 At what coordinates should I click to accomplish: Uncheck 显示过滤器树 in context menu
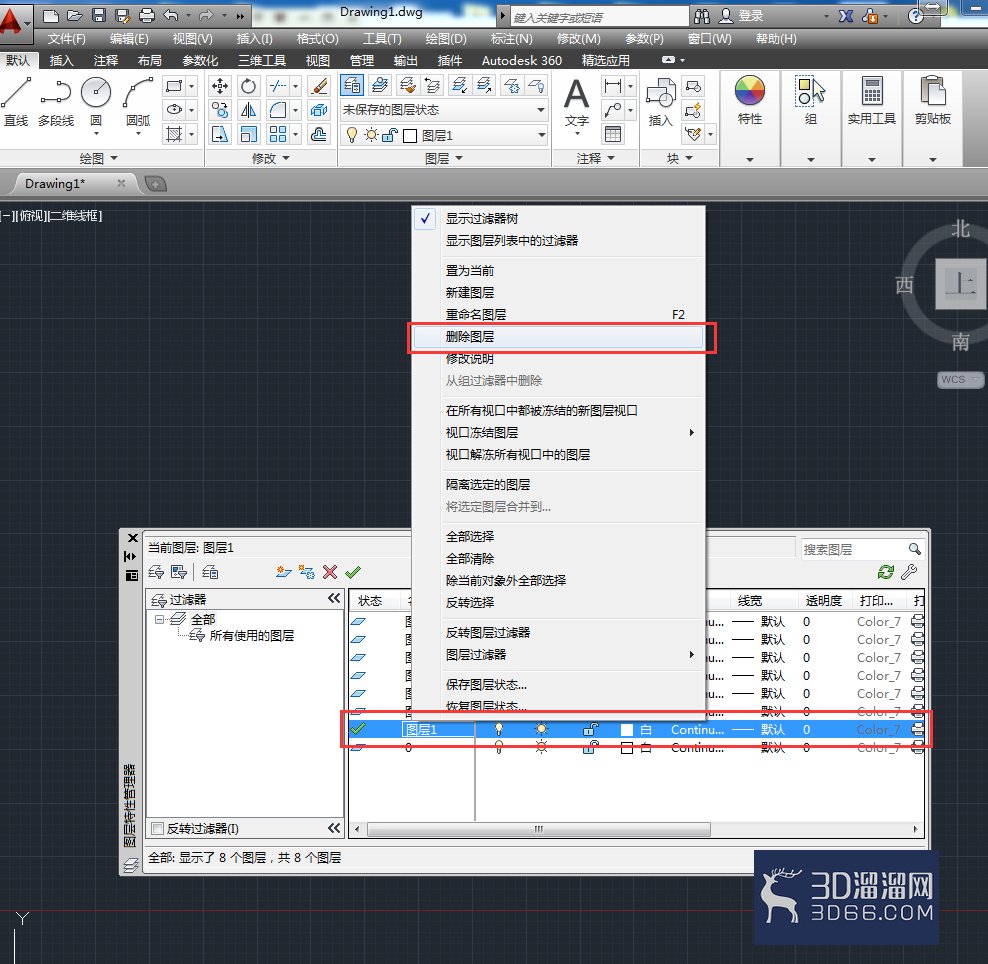coord(482,219)
